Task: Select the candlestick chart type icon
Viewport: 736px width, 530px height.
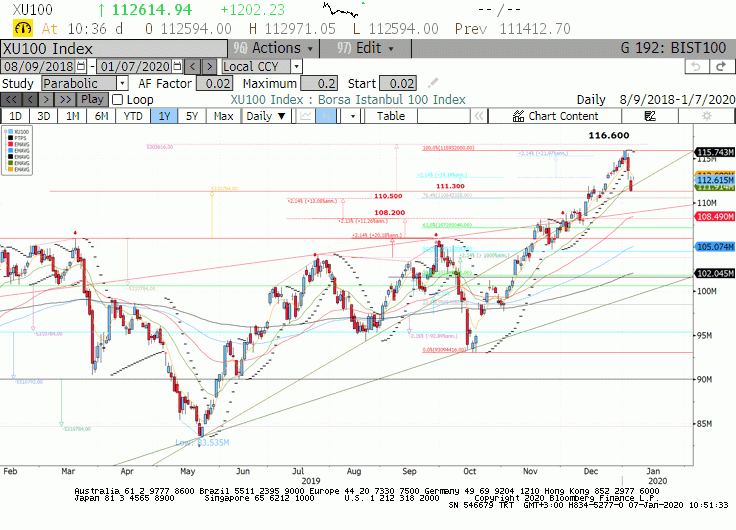Action: 325,116
